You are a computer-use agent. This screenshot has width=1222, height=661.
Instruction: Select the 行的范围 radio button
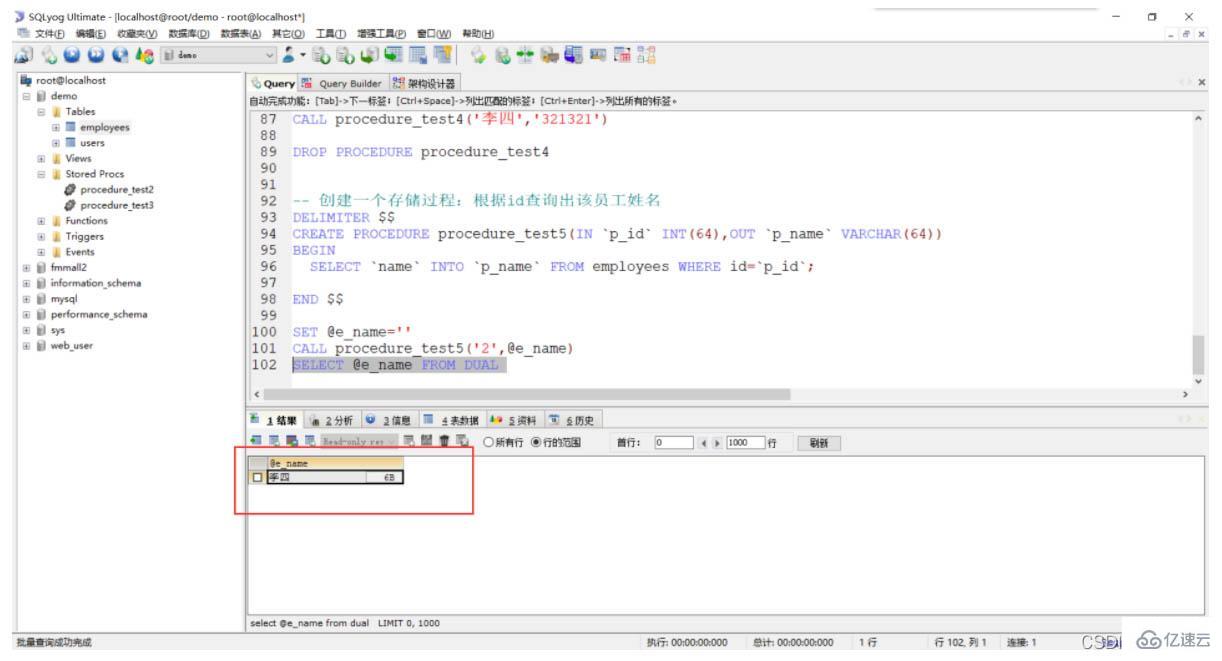537,443
